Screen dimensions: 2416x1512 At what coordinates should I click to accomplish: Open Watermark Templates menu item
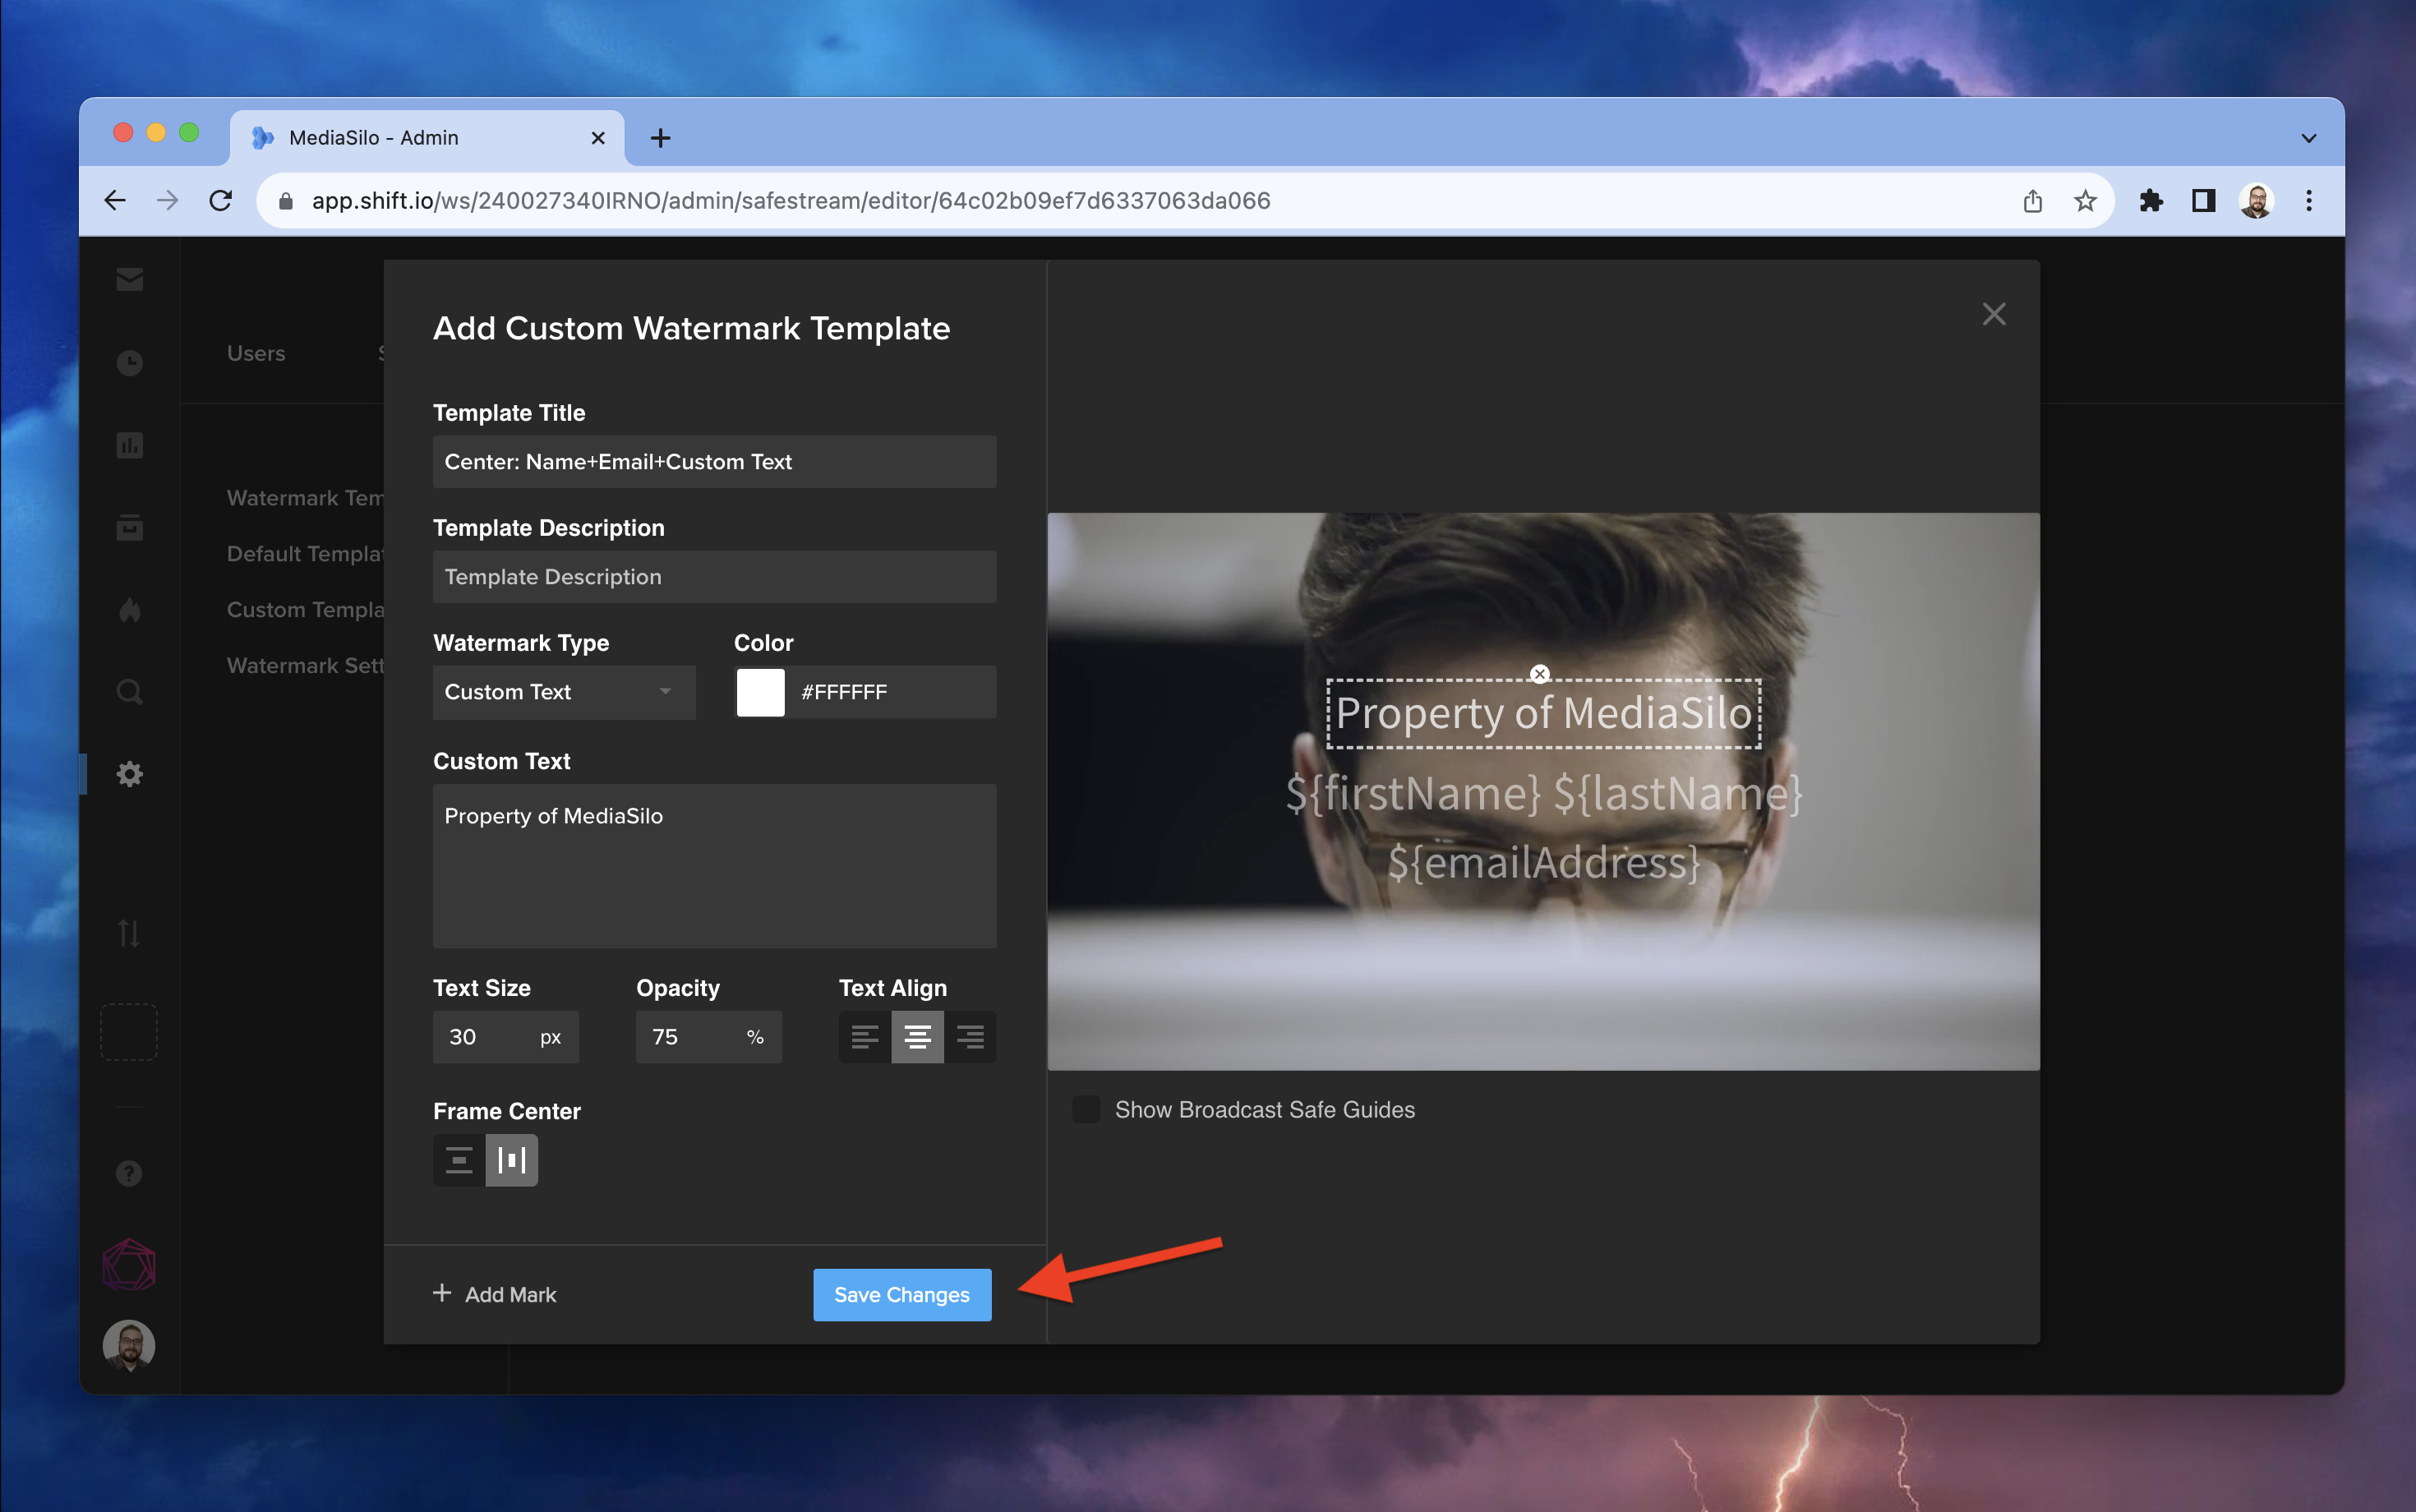(305, 498)
